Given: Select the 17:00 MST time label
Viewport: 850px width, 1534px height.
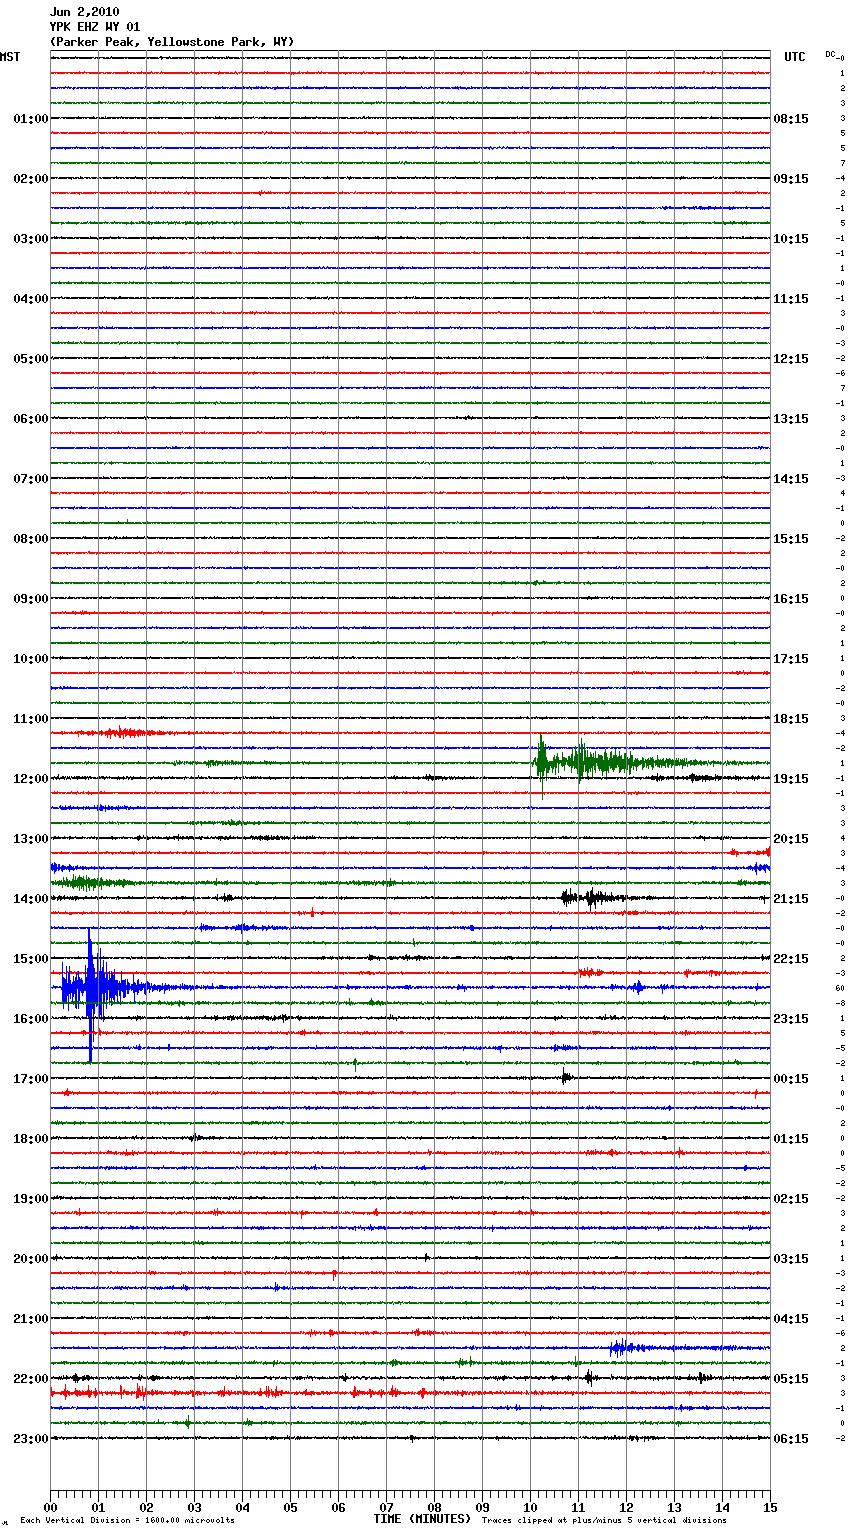Looking at the screenshot, I should coord(31,1079).
